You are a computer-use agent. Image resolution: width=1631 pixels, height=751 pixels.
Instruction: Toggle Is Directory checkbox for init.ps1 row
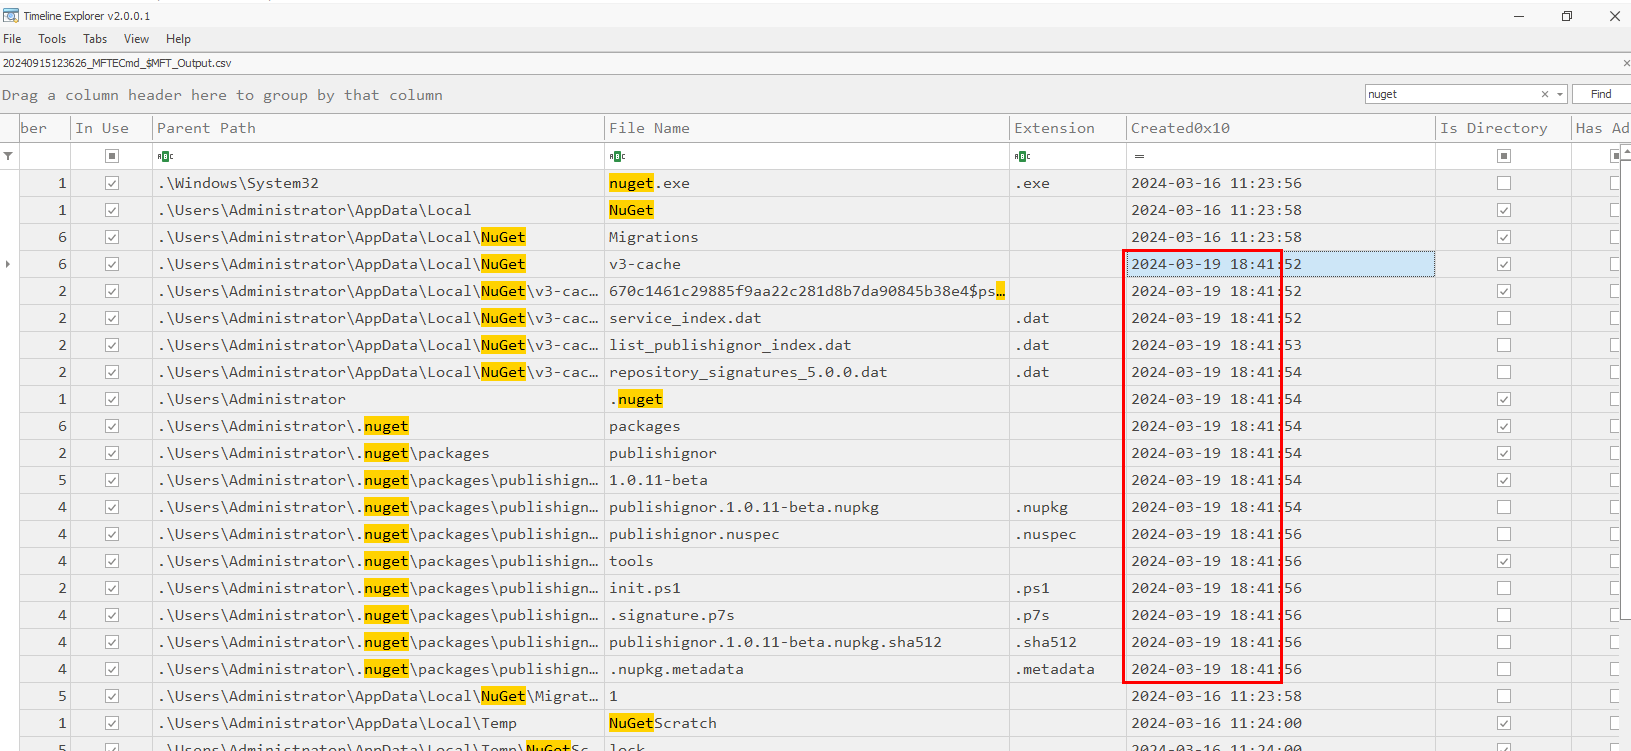1504,588
